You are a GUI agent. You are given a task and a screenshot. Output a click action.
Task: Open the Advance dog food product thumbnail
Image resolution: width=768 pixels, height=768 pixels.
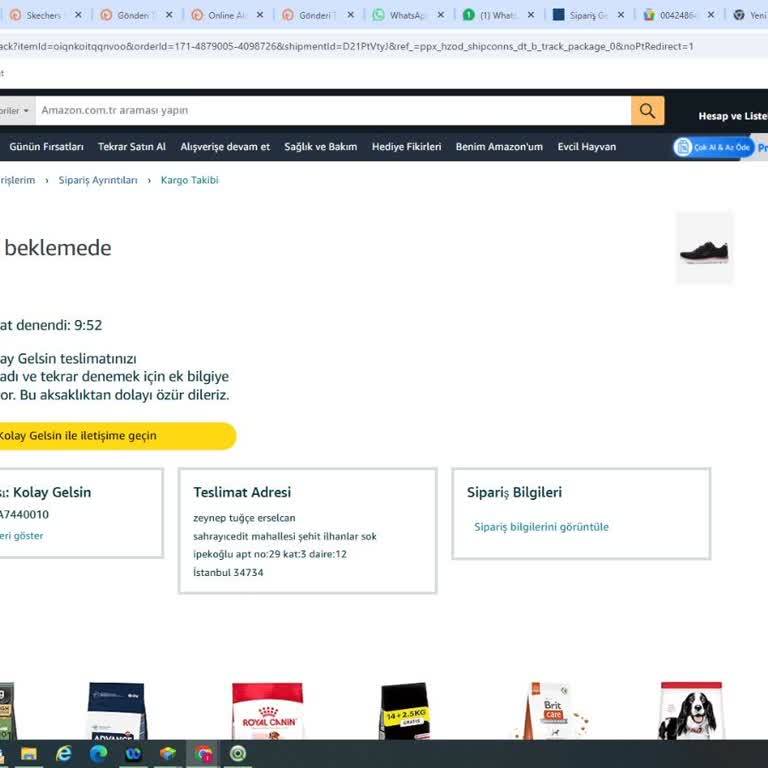coord(117,711)
